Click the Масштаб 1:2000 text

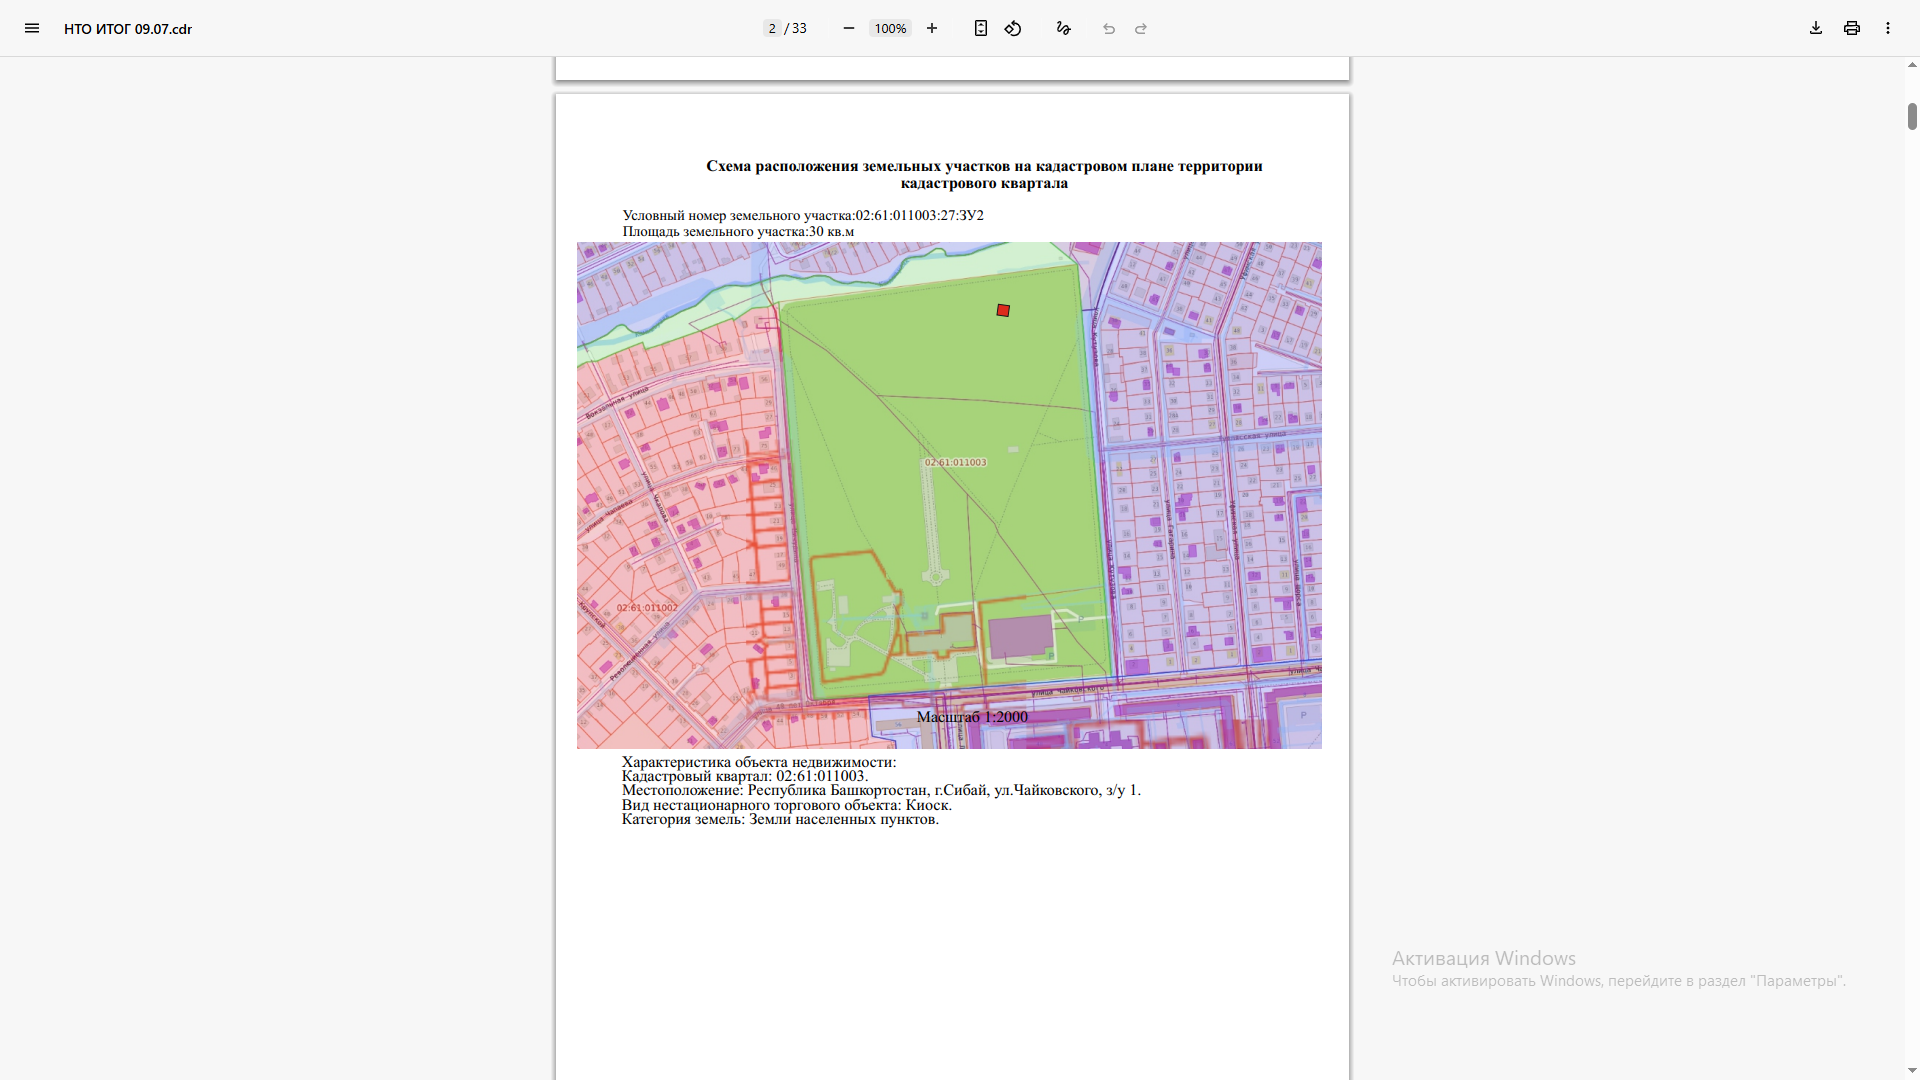tap(972, 716)
